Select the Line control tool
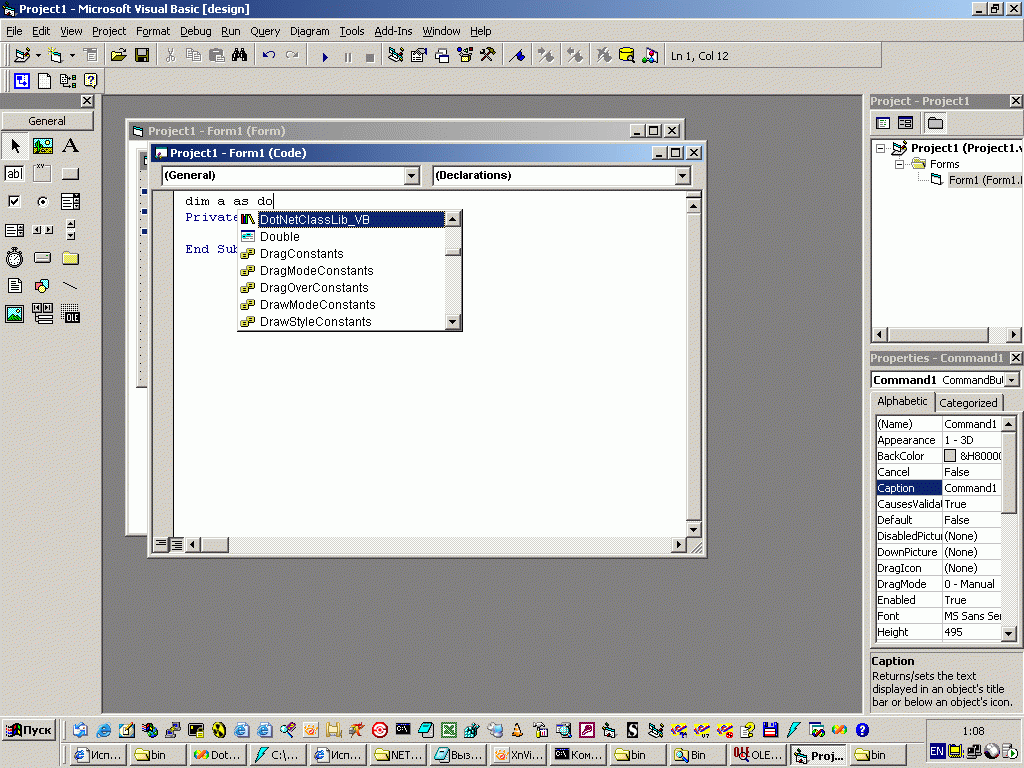Viewport: 1024px width, 768px height. tap(71, 286)
